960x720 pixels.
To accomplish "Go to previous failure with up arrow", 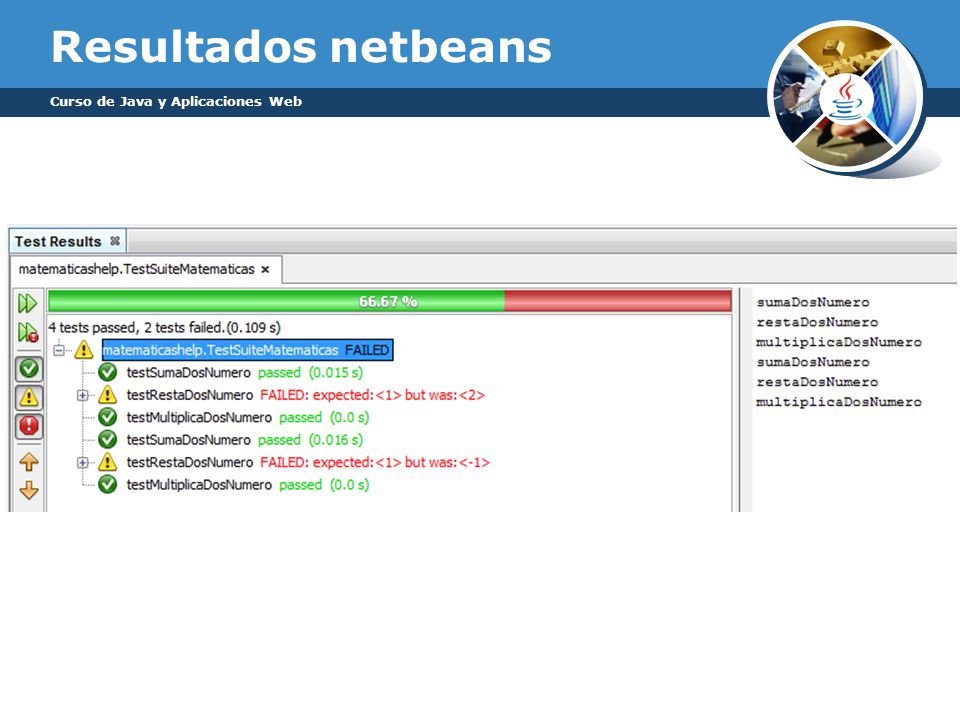I will point(29,462).
